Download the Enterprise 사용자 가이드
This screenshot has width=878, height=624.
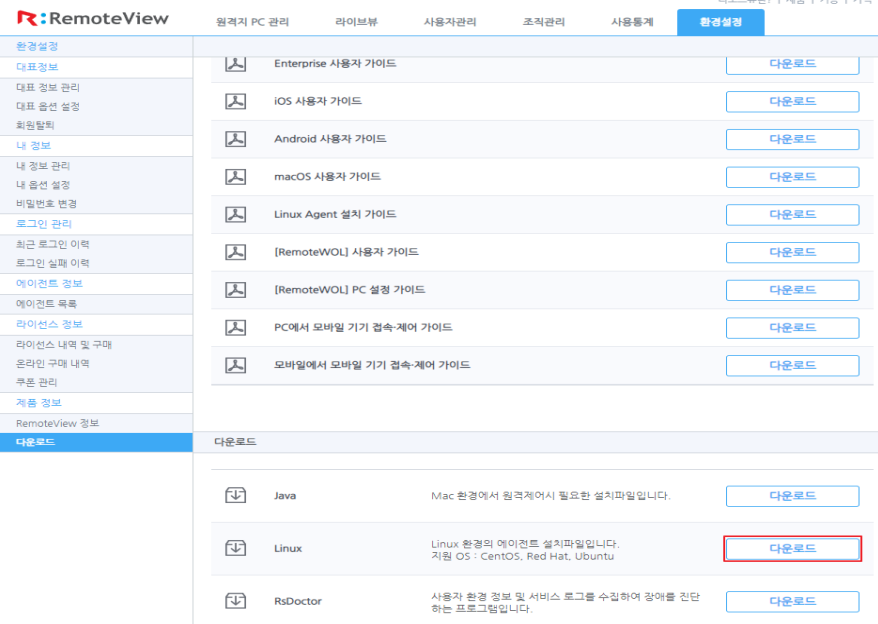pos(792,64)
